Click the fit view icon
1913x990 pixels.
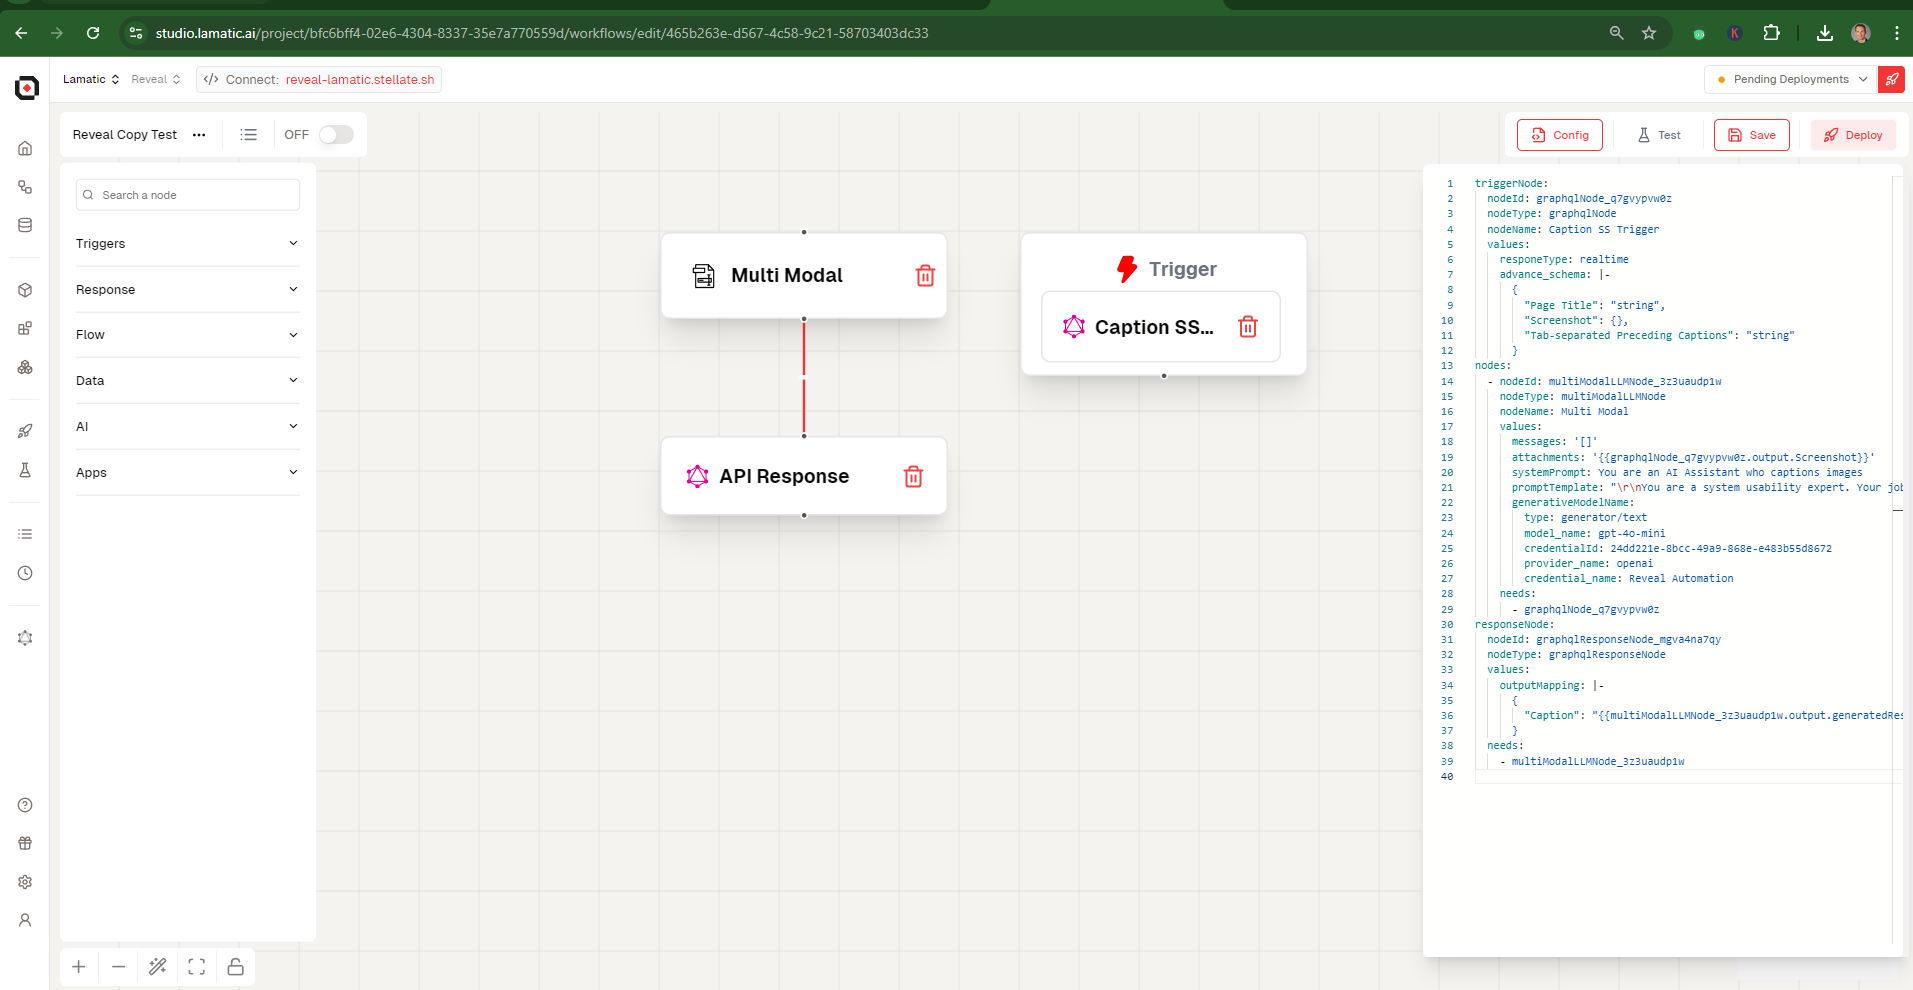[197, 967]
